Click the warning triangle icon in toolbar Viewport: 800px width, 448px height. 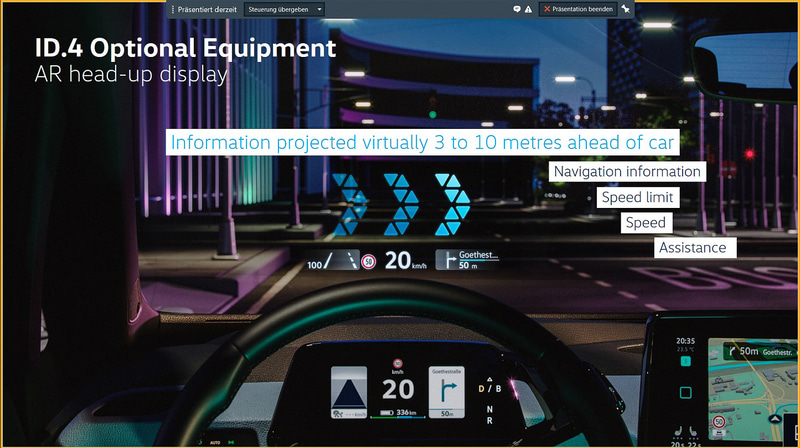click(x=528, y=9)
